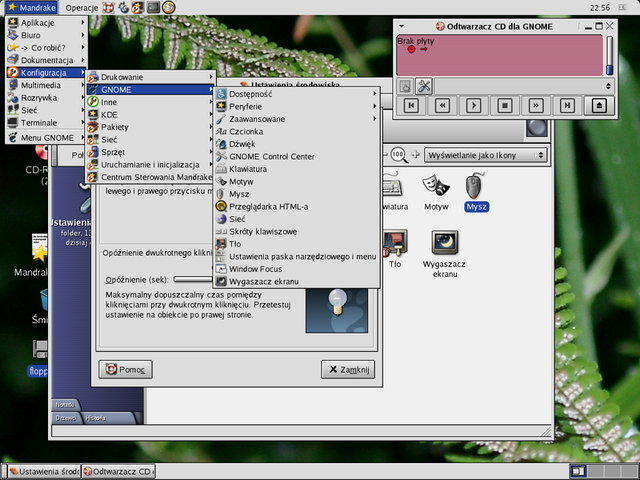Open Ustawienia paska narzędziowego i menu
The image size is (640, 480).
pyautogui.click(x=296, y=257)
